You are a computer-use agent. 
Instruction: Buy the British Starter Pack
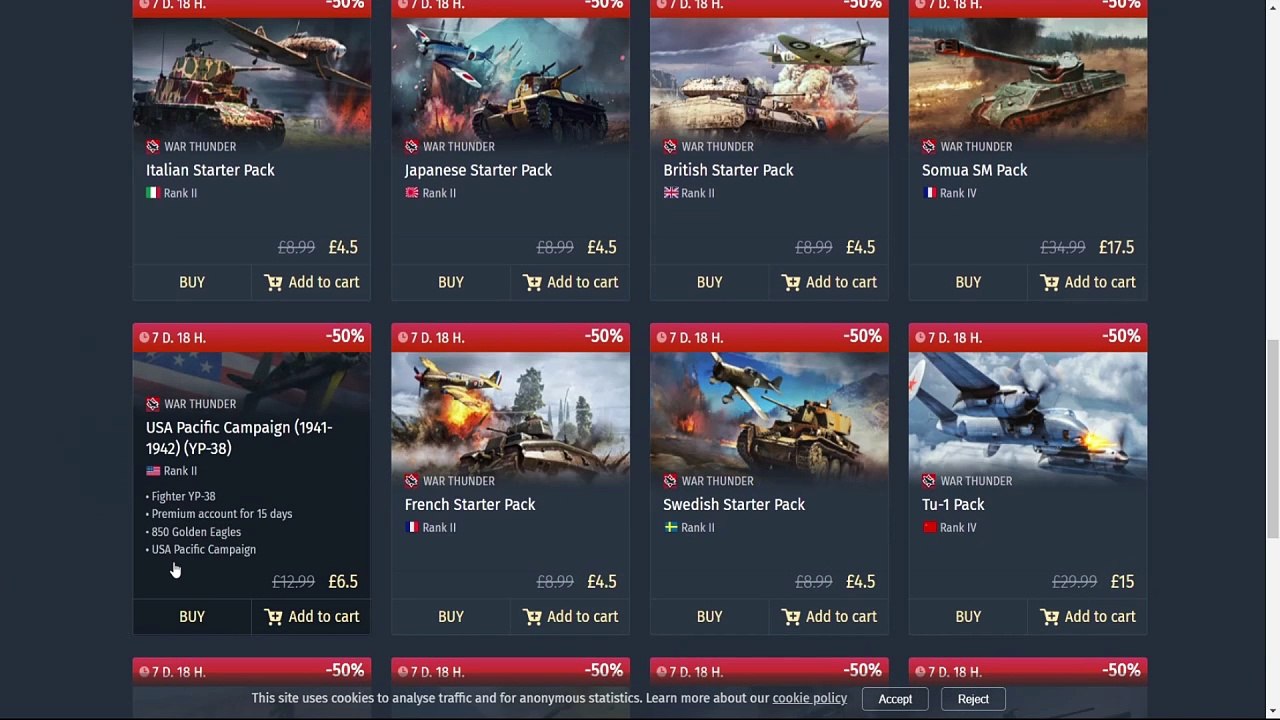tap(709, 283)
